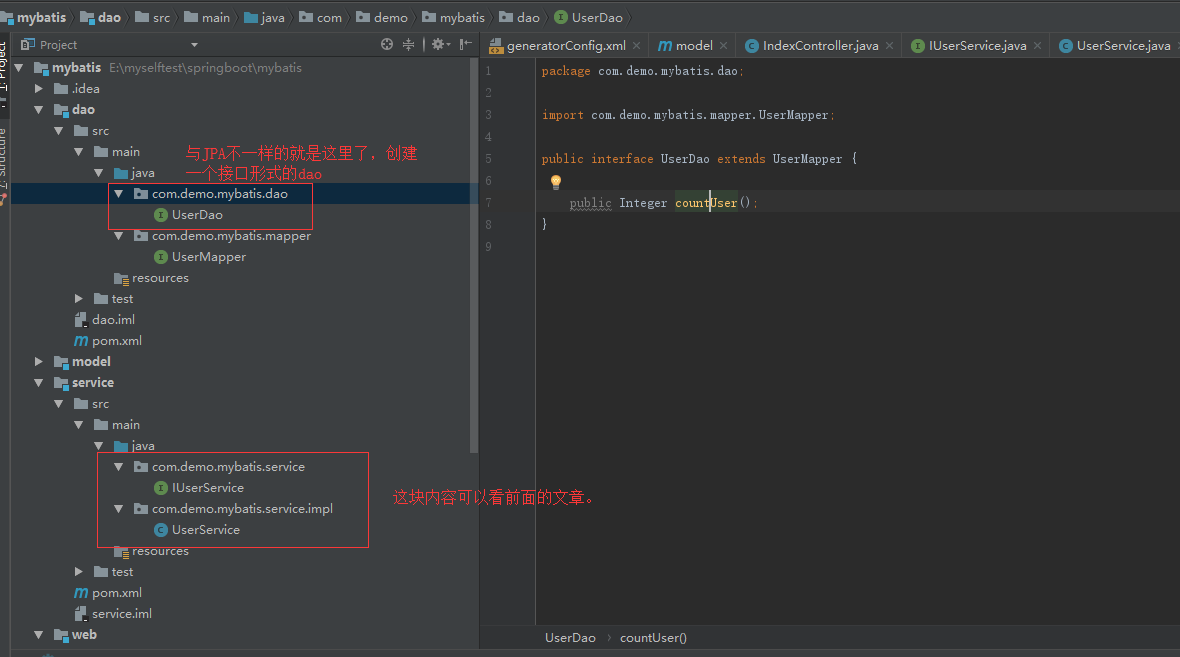
Task: Click the Project panel vertical scrollbar
Action: tap(473, 256)
